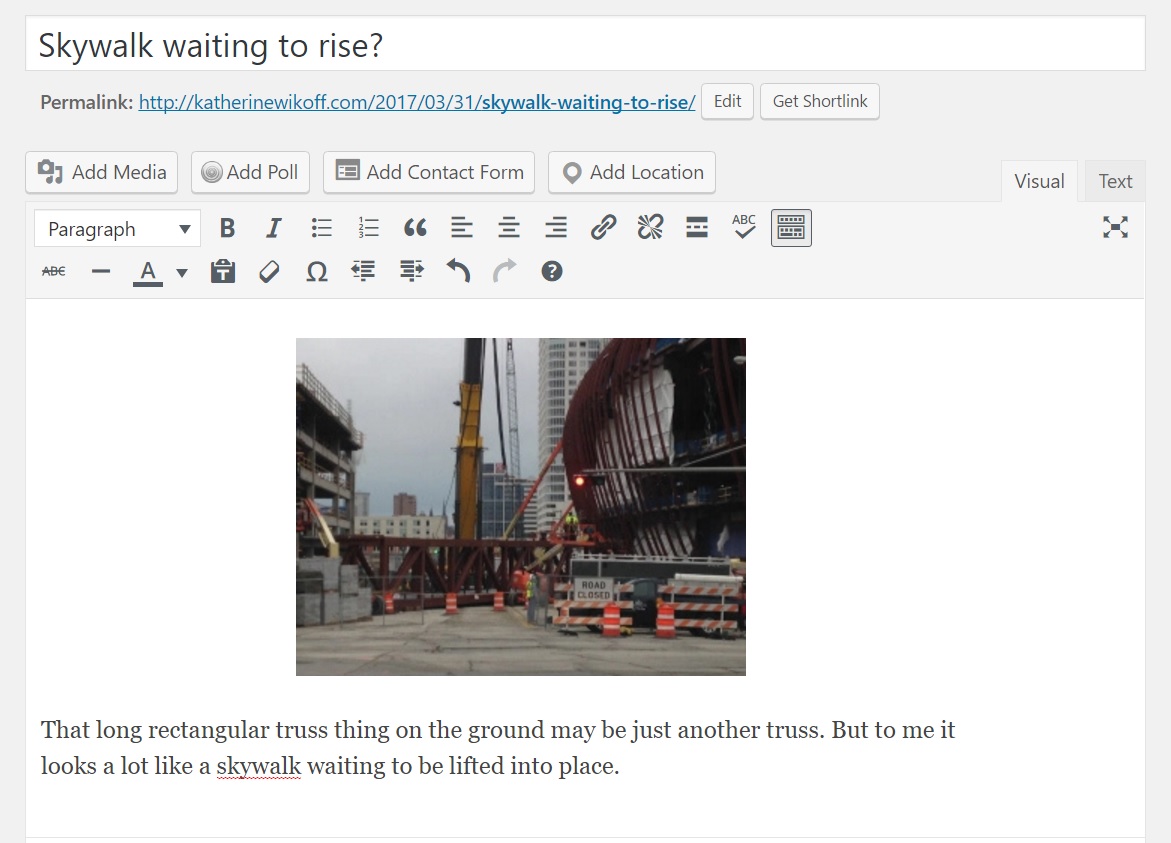1171x843 pixels.
Task: Apply blockquote formatting
Action: pos(415,228)
